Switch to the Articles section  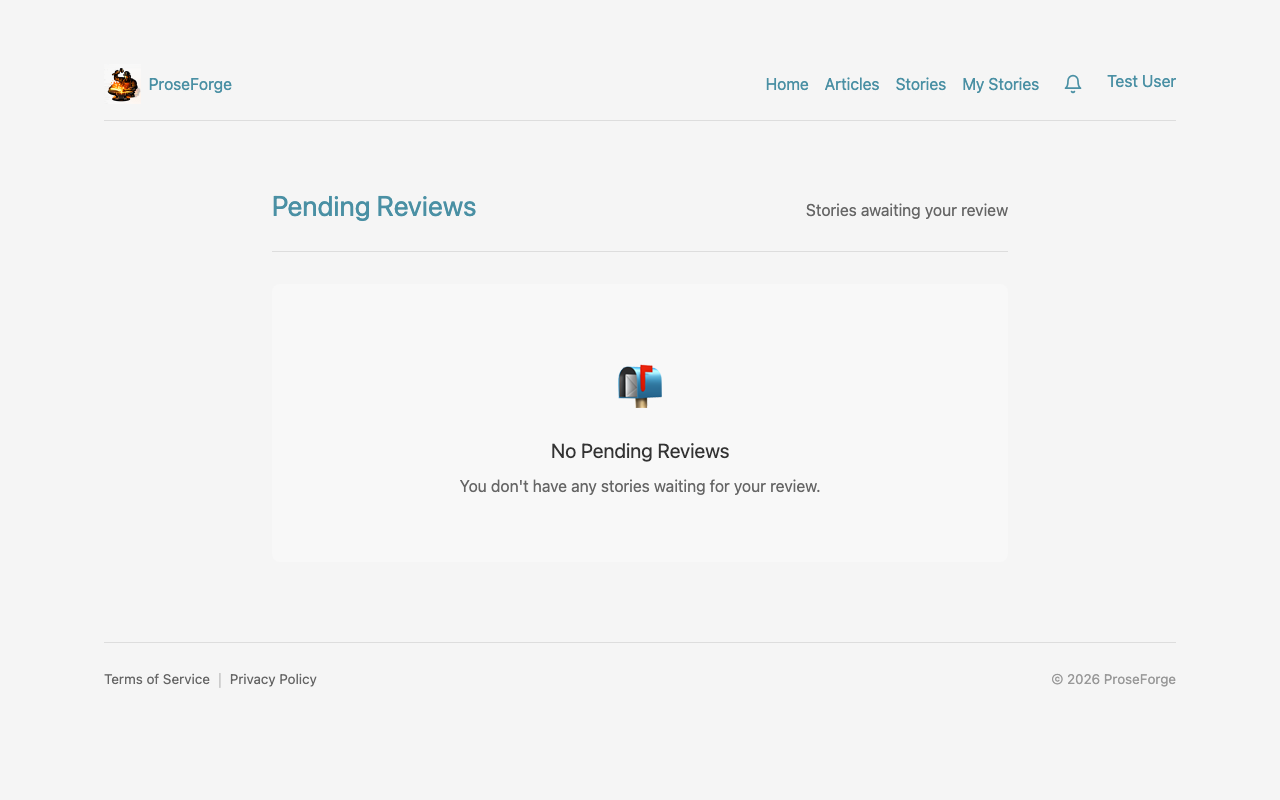point(851,84)
